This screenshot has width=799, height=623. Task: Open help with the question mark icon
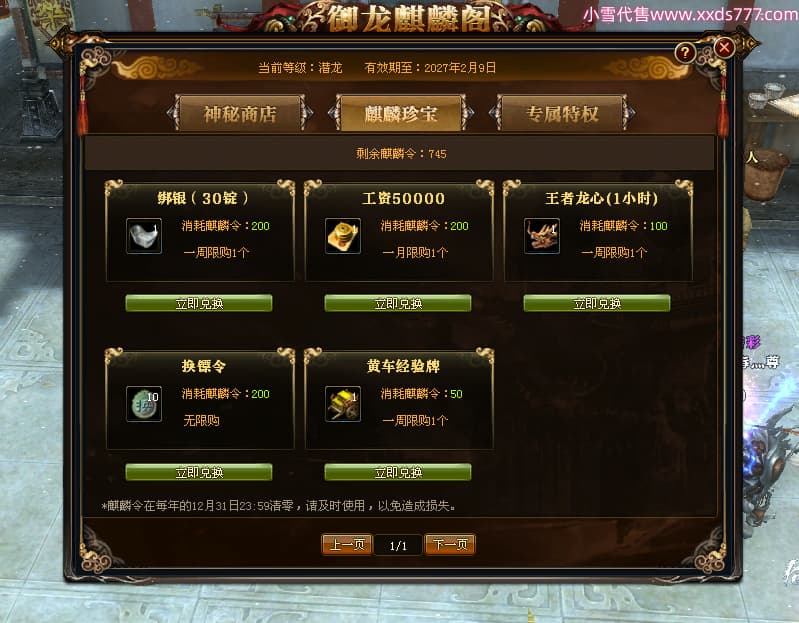(685, 52)
